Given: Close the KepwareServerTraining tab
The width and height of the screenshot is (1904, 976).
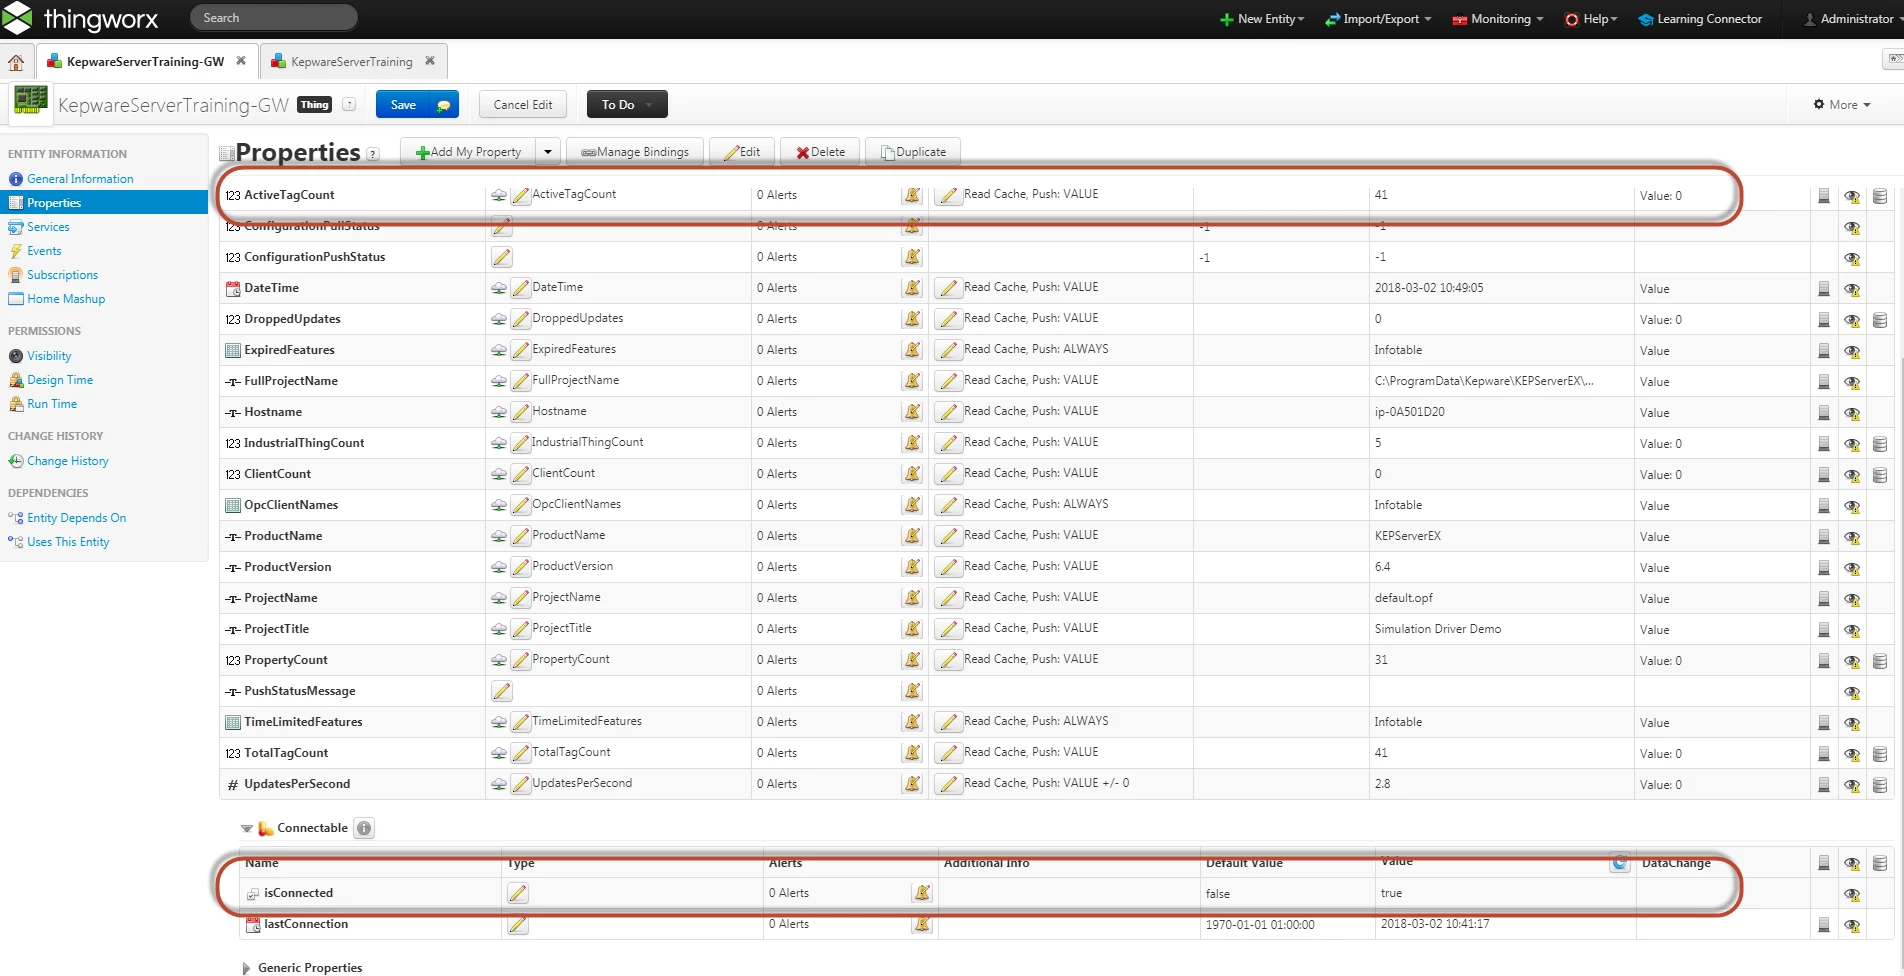Looking at the screenshot, I should pyautogui.click(x=430, y=61).
